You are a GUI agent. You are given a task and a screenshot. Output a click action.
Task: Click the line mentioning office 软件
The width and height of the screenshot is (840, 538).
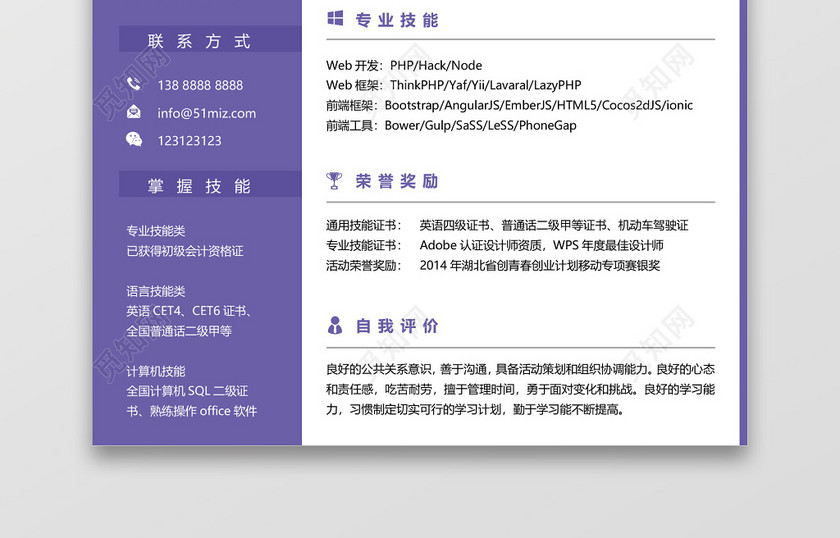(192, 411)
